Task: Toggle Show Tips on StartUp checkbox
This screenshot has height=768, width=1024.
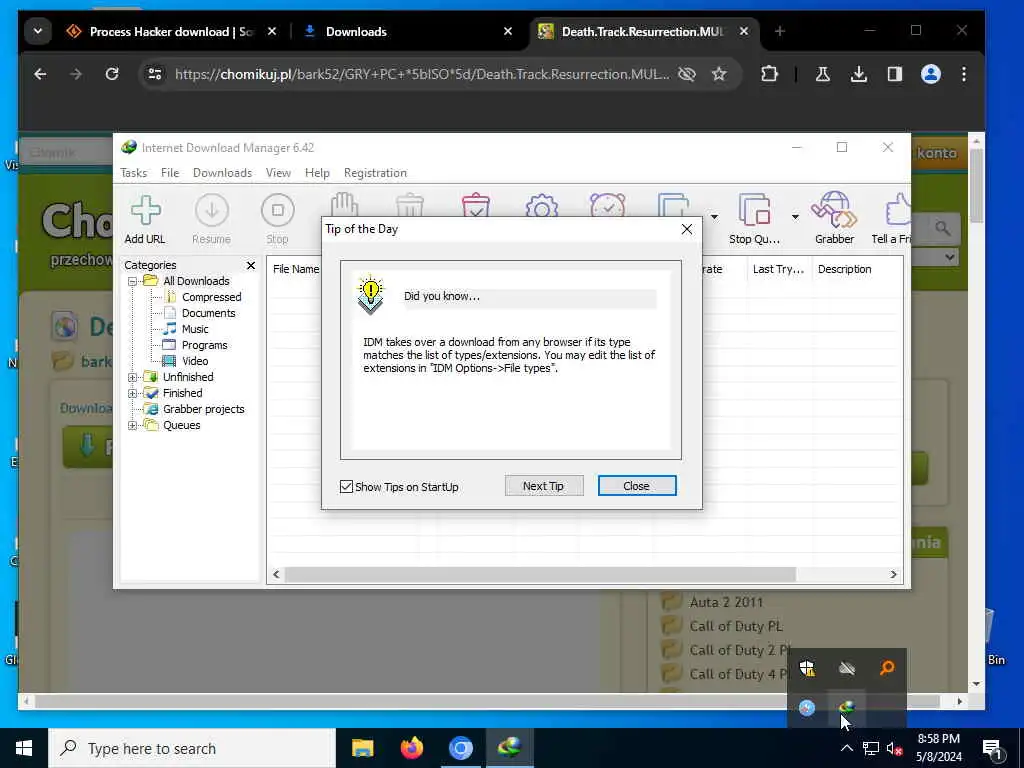Action: pyautogui.click(x=346, y=487)
